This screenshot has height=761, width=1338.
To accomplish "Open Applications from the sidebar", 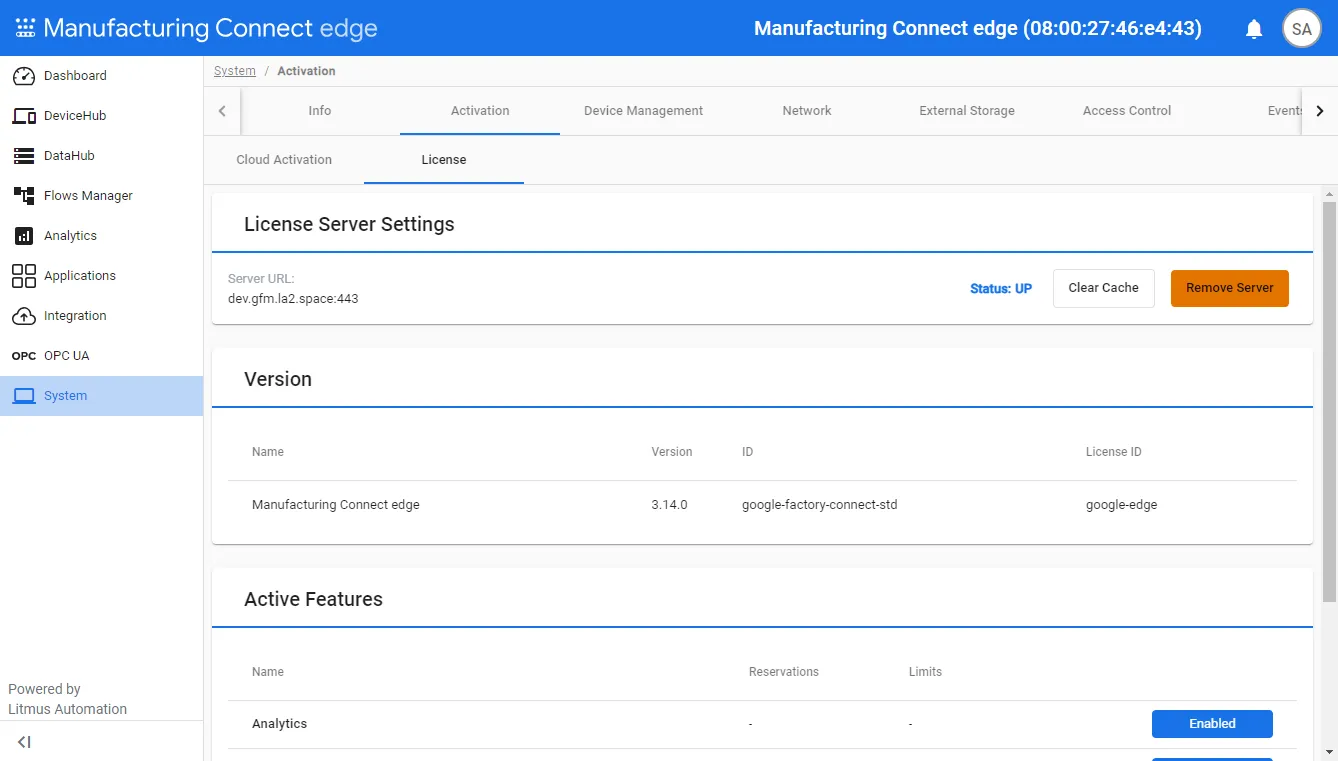I will click(x=102, y=276).
